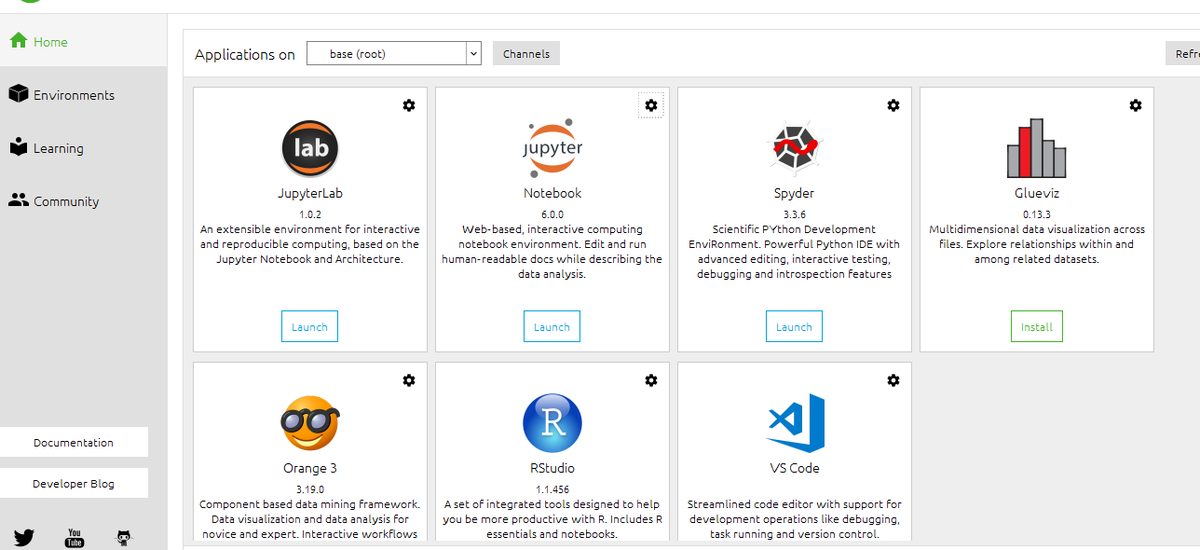This screenshot has width=1200, height=550.
Task: Click the Notebook version 6.0.0
Action: coord(552,214)
